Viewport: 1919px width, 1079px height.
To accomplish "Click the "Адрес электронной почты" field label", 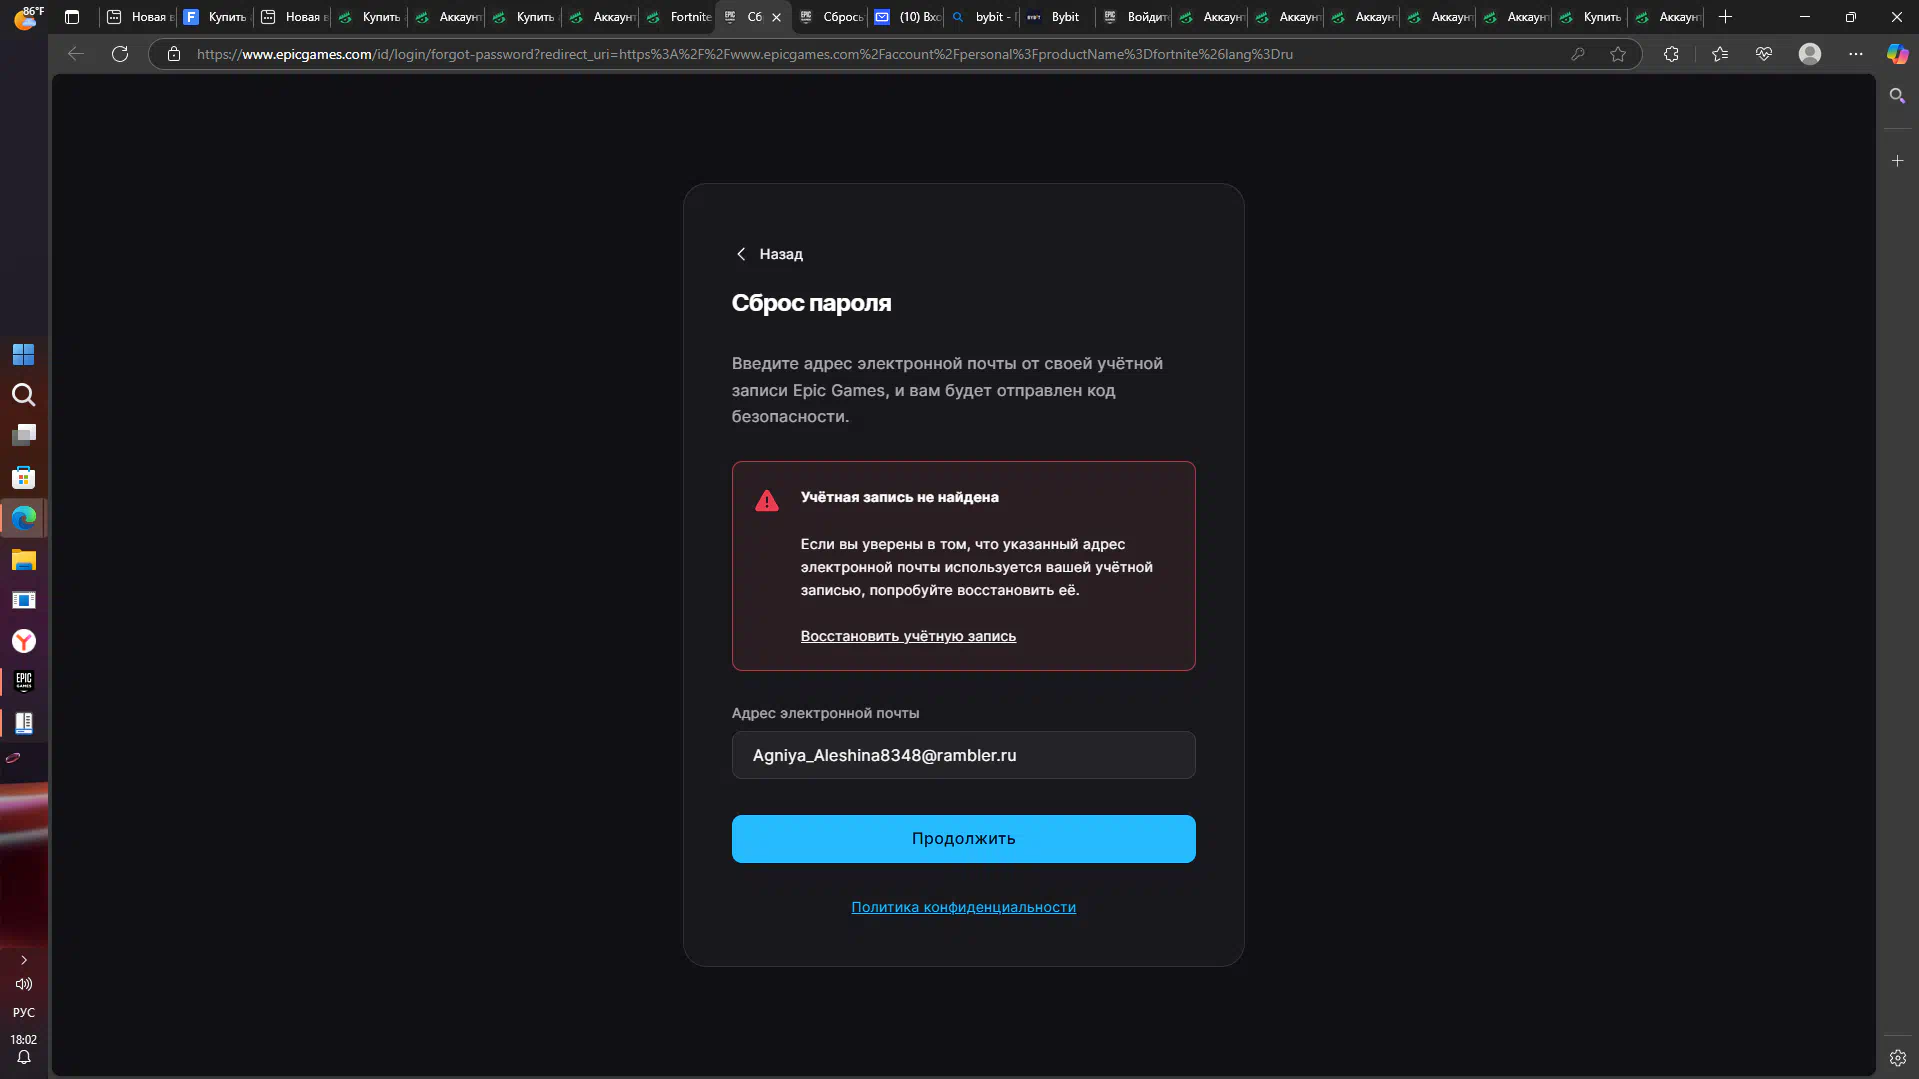I will [x=825, y=713].
